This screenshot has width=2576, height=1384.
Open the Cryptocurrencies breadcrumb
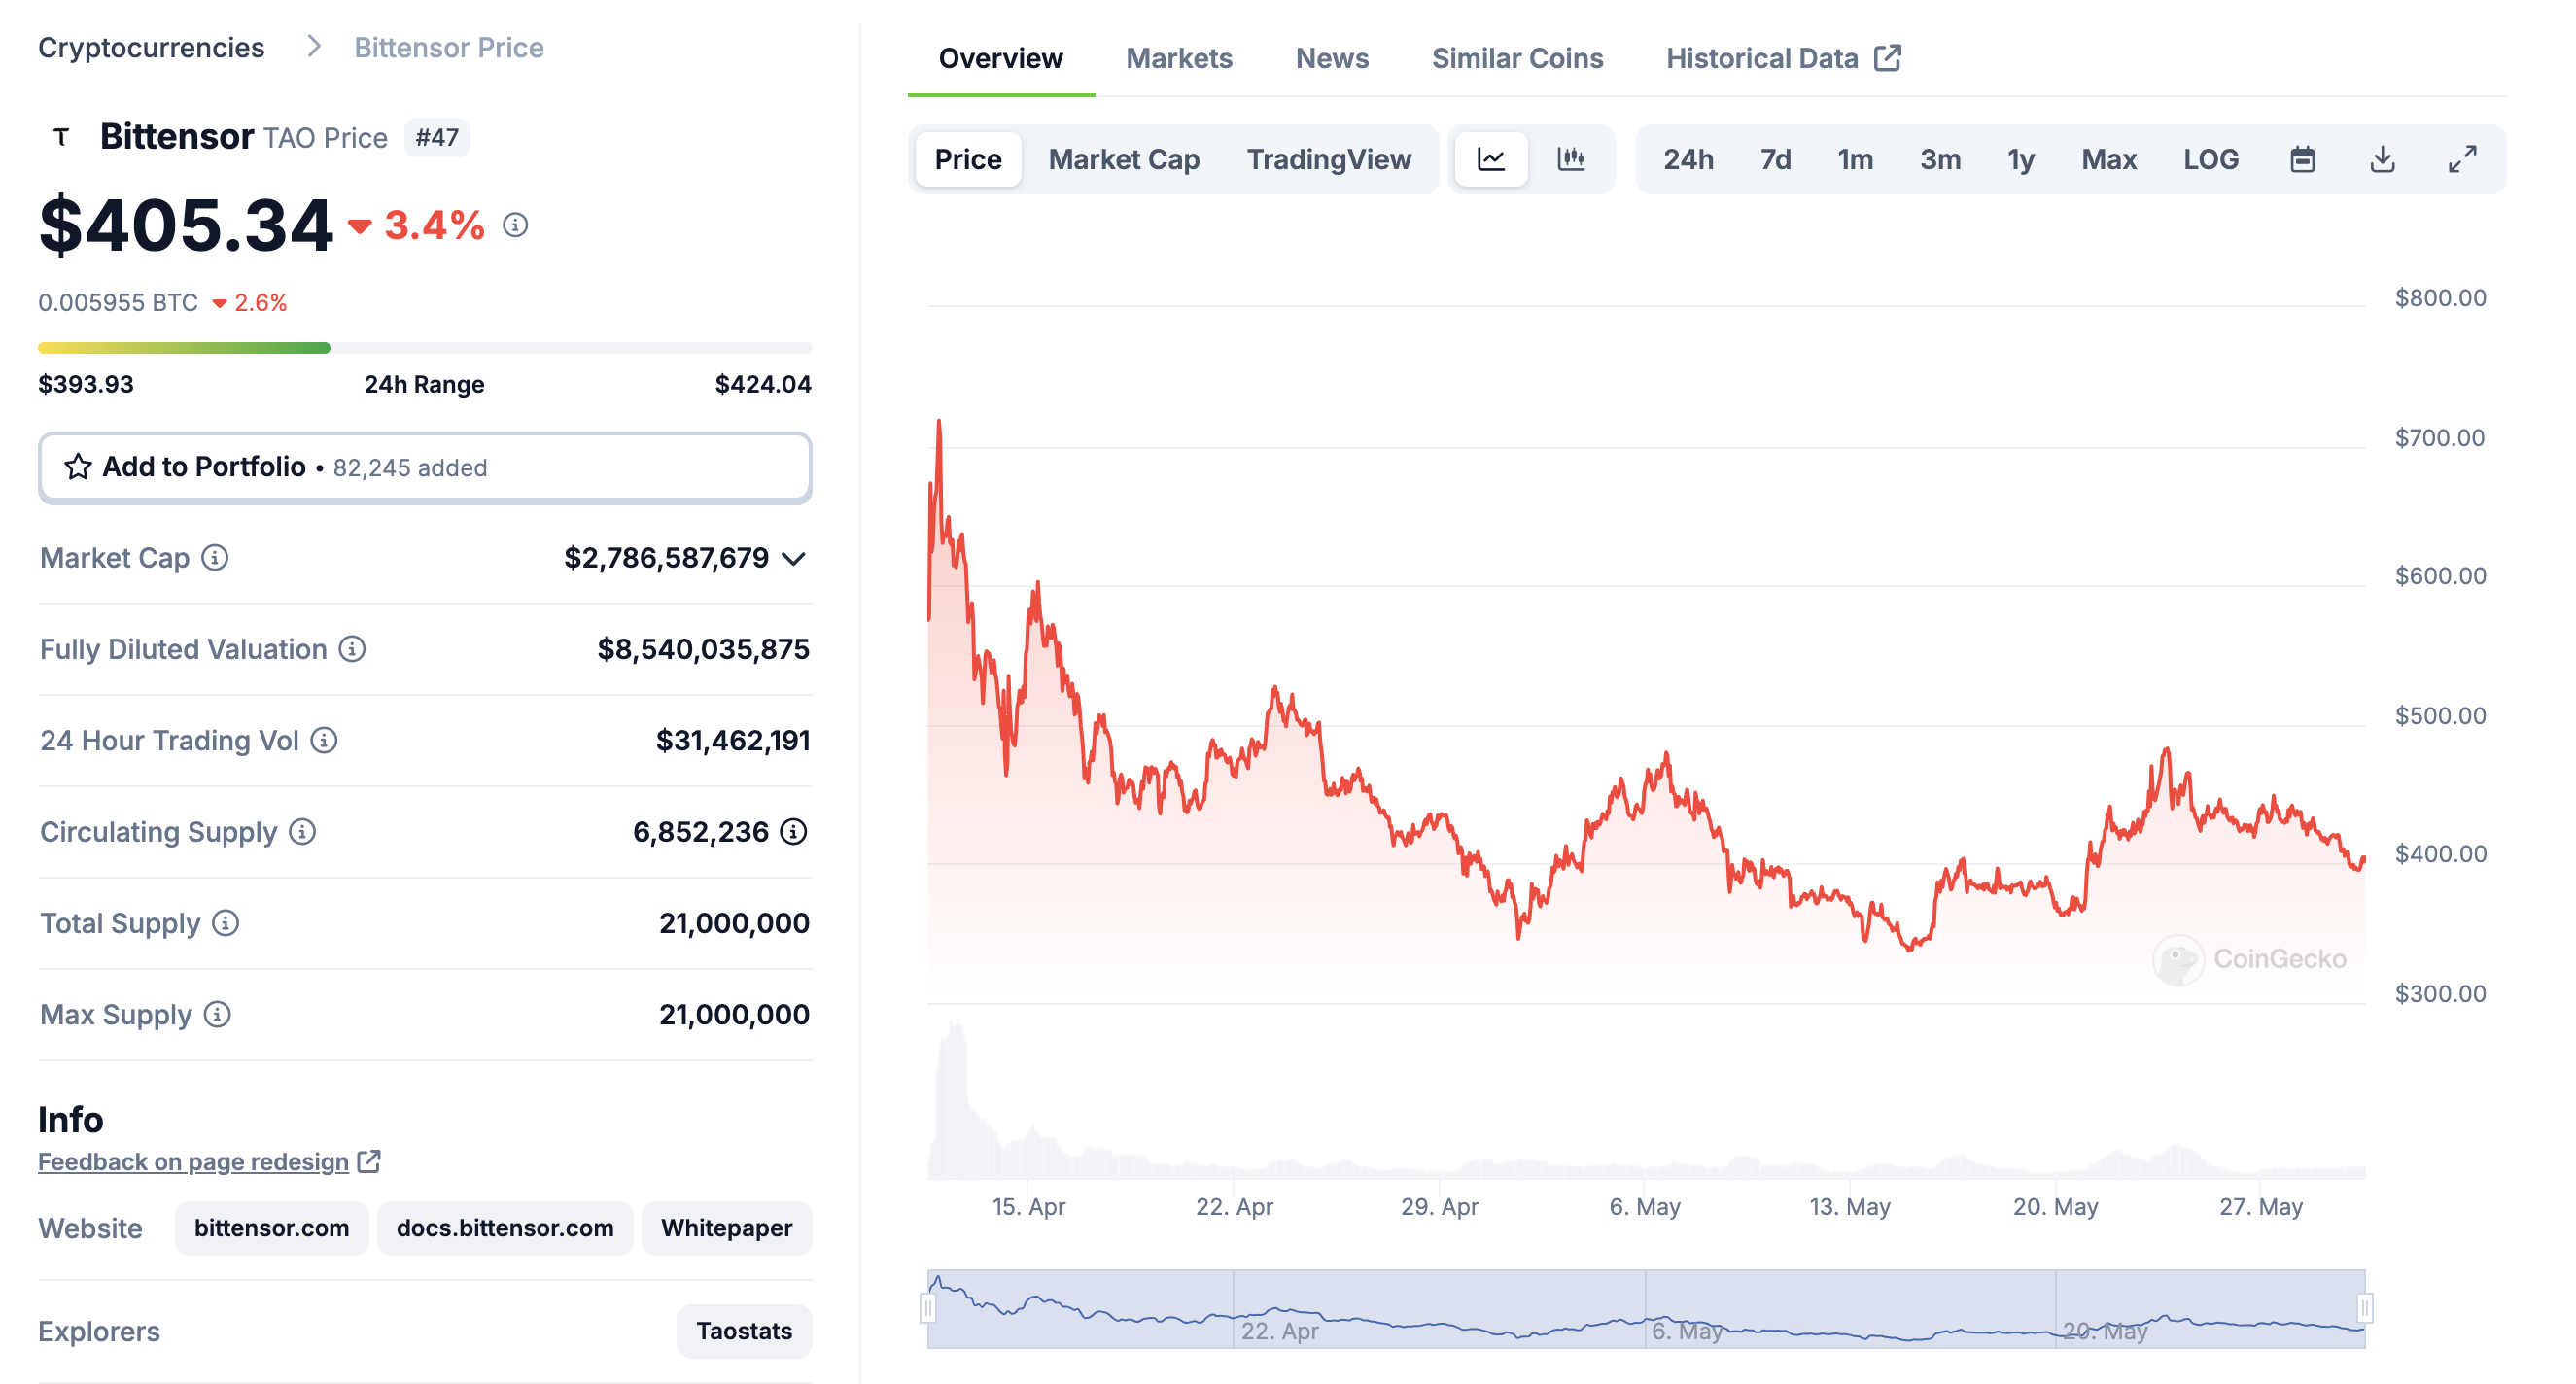[151, 47]
